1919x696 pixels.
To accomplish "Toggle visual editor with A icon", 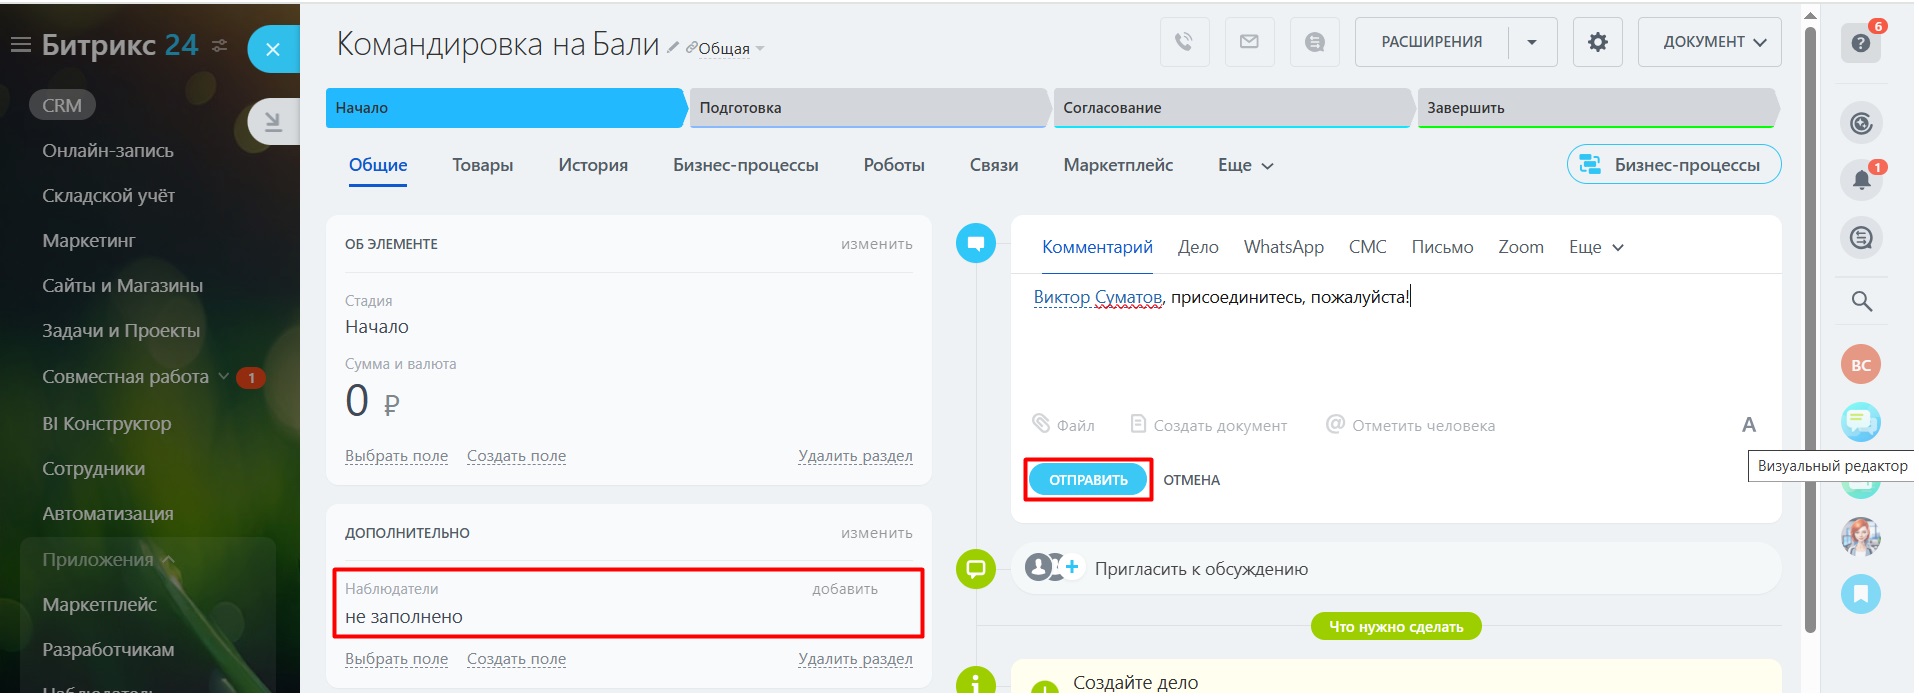I will coord(1749,425).
